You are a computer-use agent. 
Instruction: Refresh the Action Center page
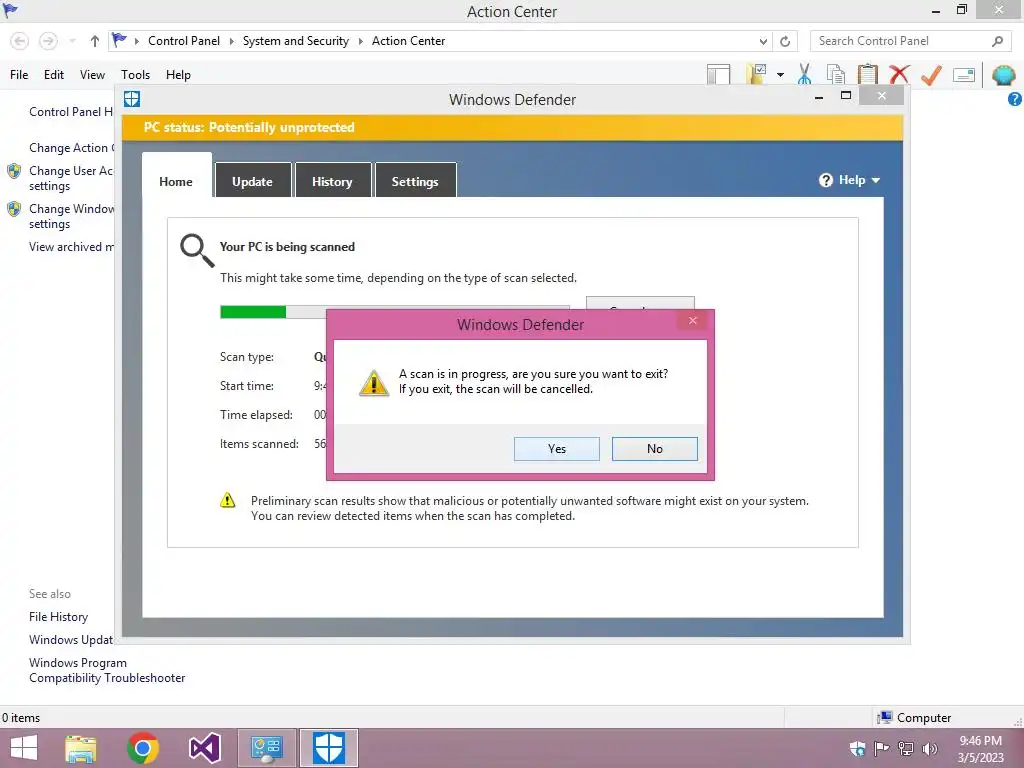(x=785, y=41)
